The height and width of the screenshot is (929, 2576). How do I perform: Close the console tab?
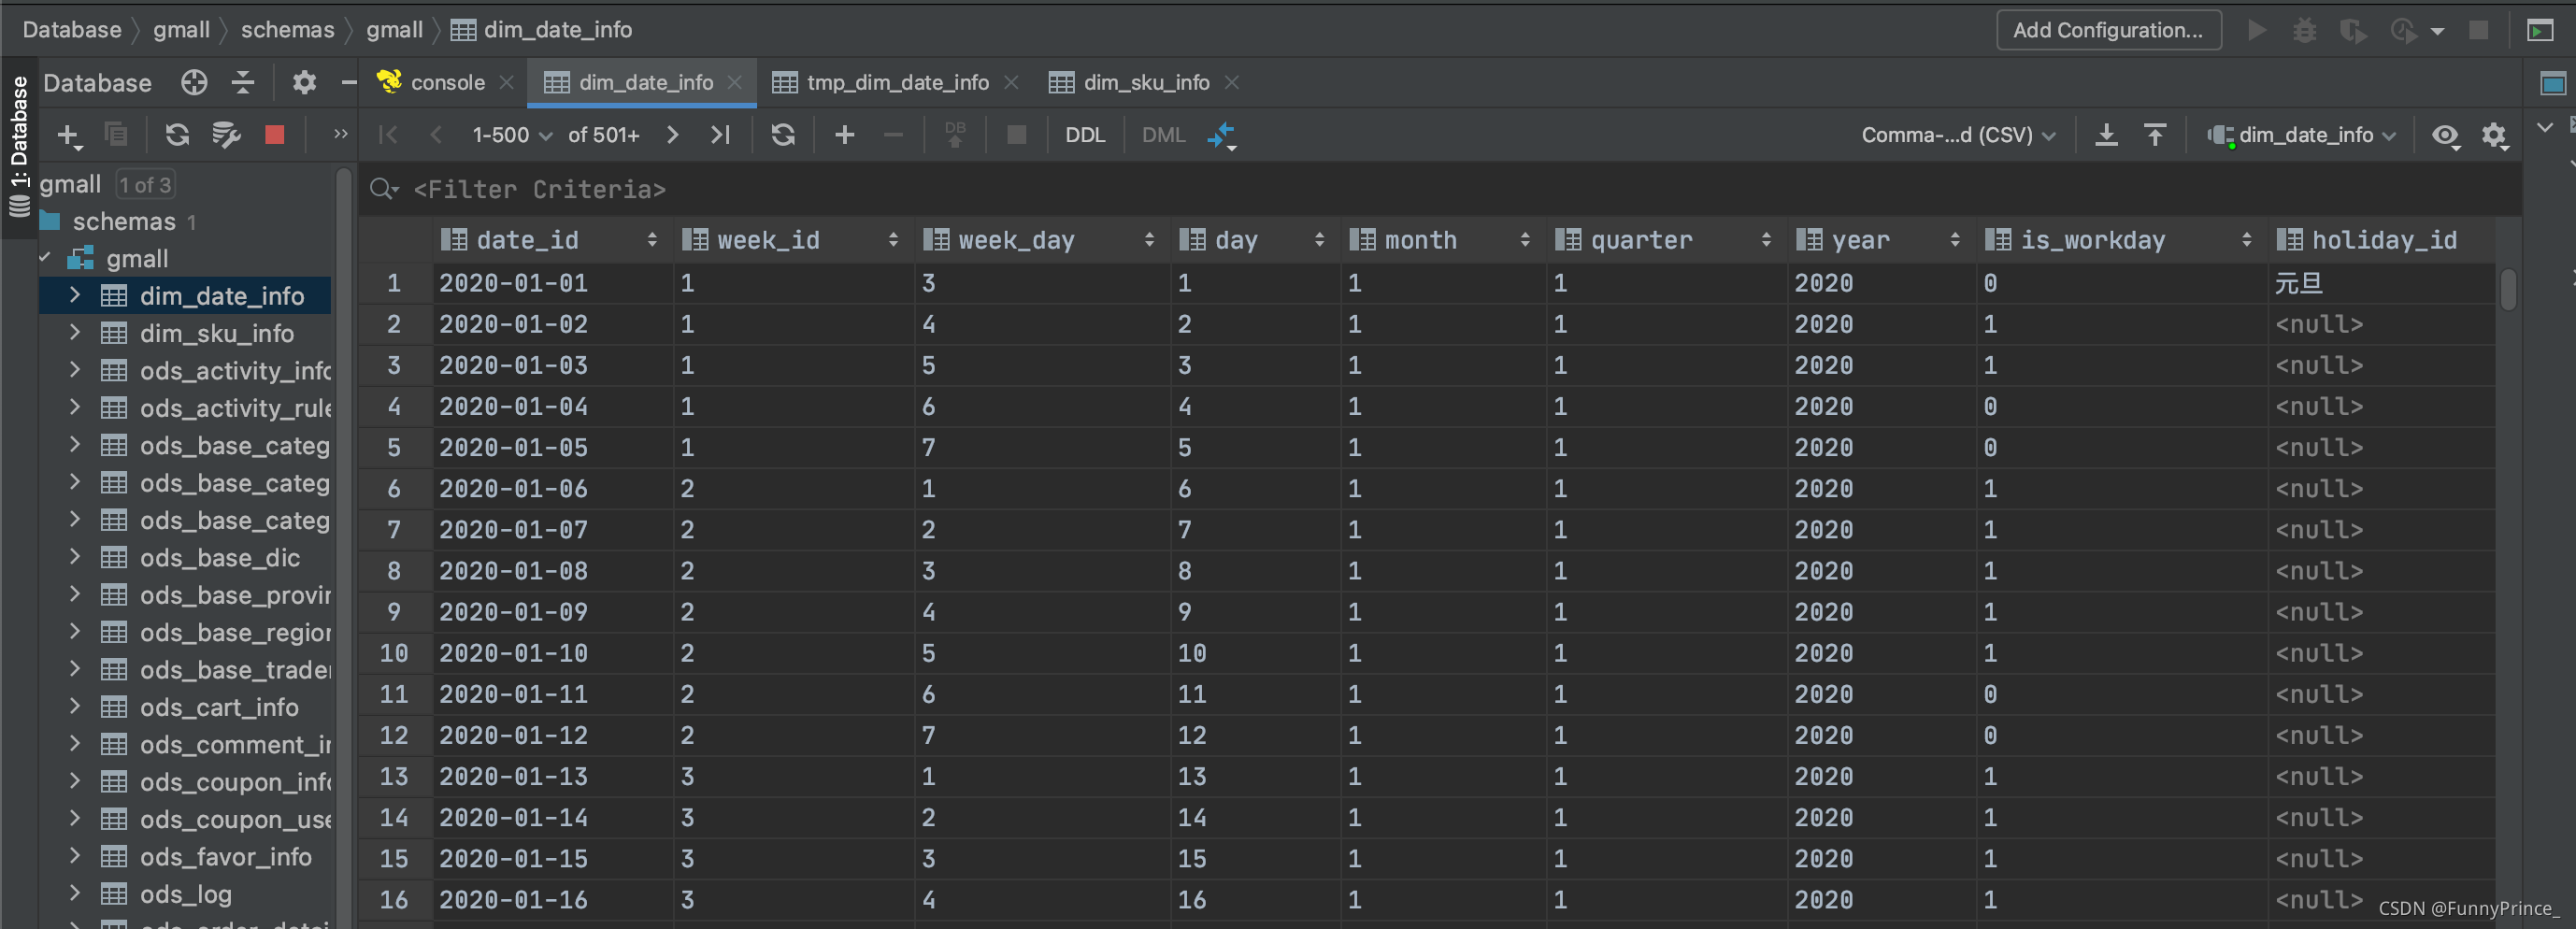pos(507,82)
